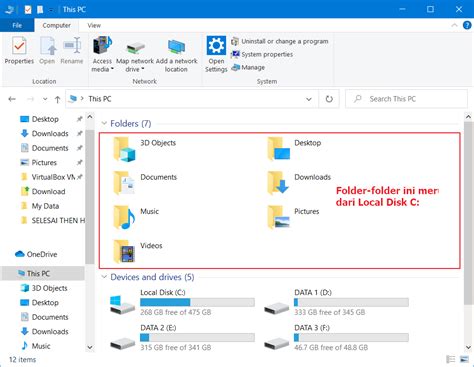The image size is (474, 367).
Task: Choose Add a network location
Action: 176,56
